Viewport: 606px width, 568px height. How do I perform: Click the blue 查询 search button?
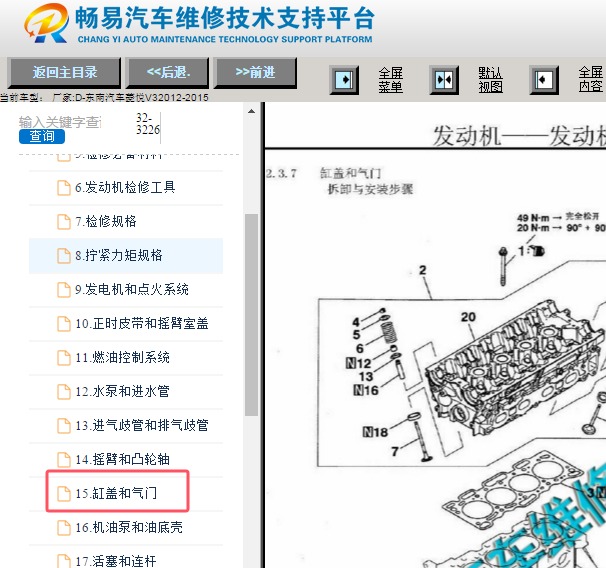42,136
